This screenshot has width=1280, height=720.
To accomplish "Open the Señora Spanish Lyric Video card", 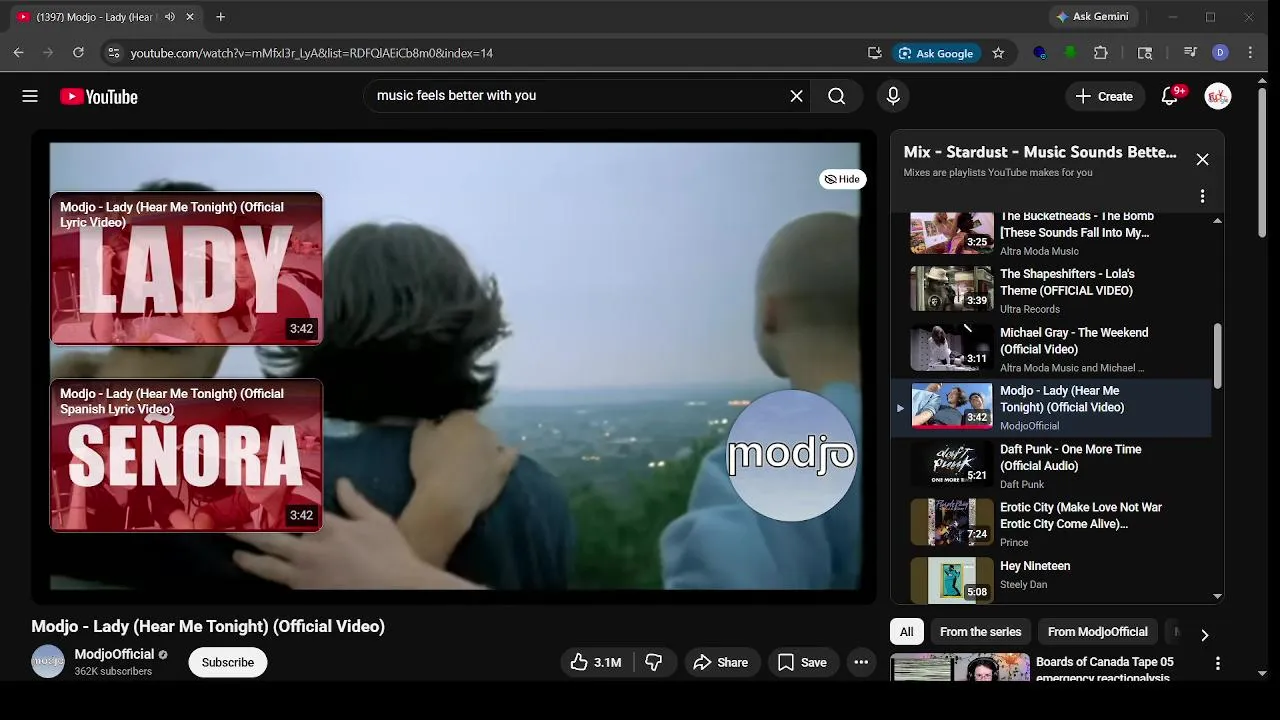I will (186, 455).
